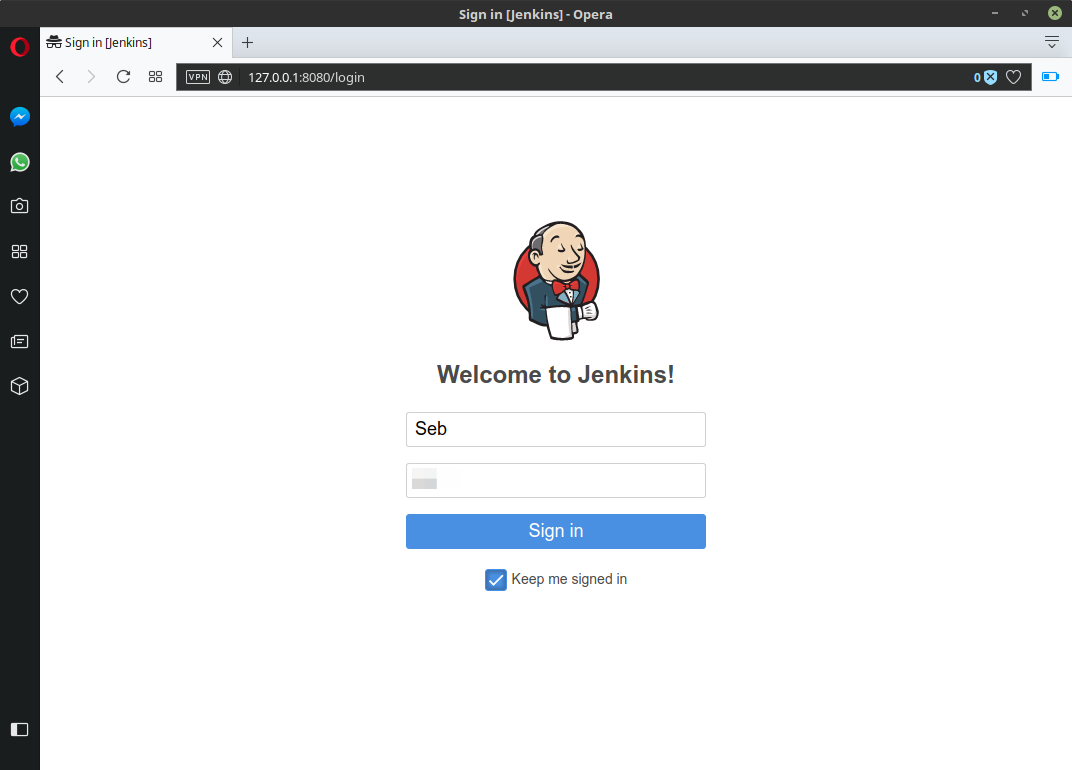The image size is (1072, 770).
Task: Open the tab menu dropdown at top right
Action: point(1051,42)
